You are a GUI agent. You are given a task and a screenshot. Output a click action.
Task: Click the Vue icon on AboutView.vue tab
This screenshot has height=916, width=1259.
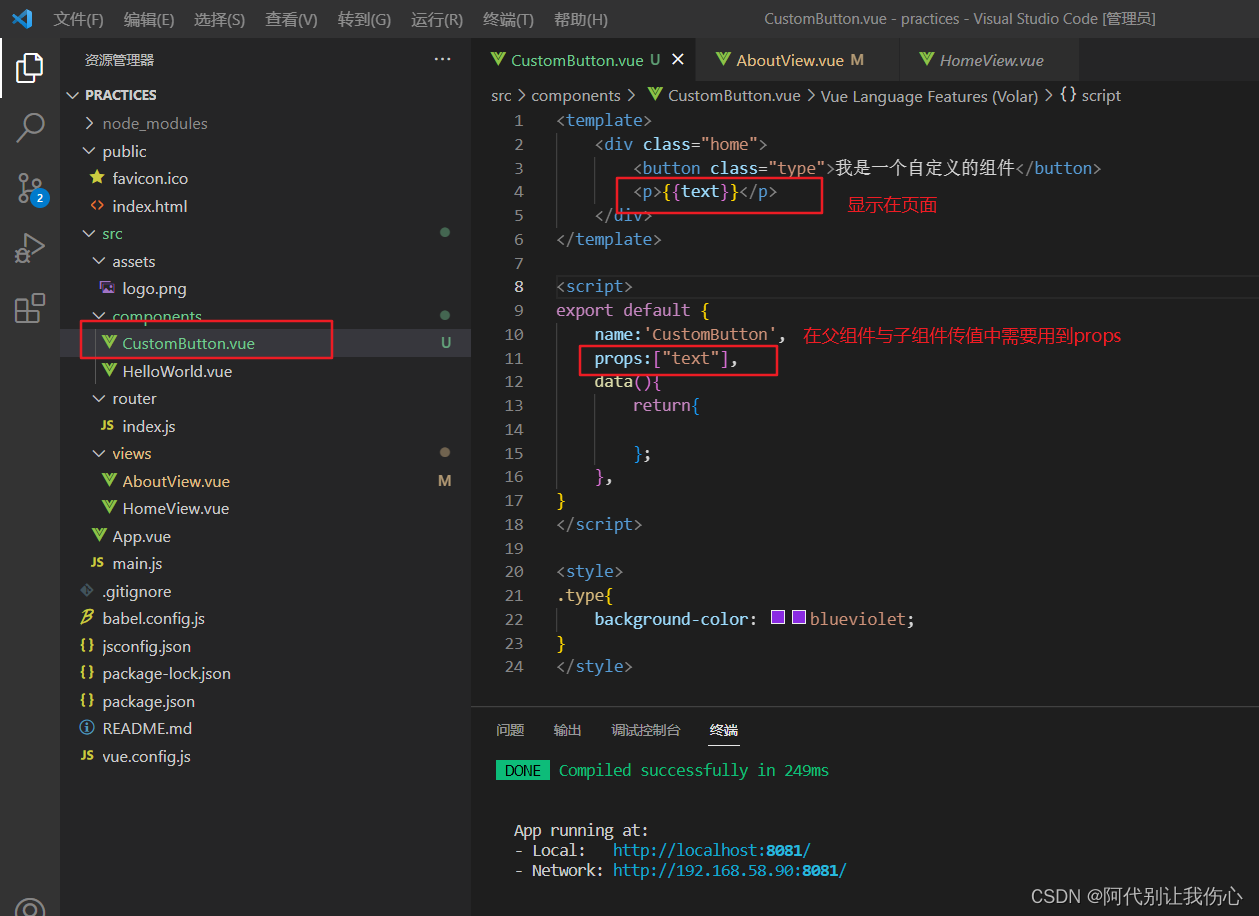point(723,60)
